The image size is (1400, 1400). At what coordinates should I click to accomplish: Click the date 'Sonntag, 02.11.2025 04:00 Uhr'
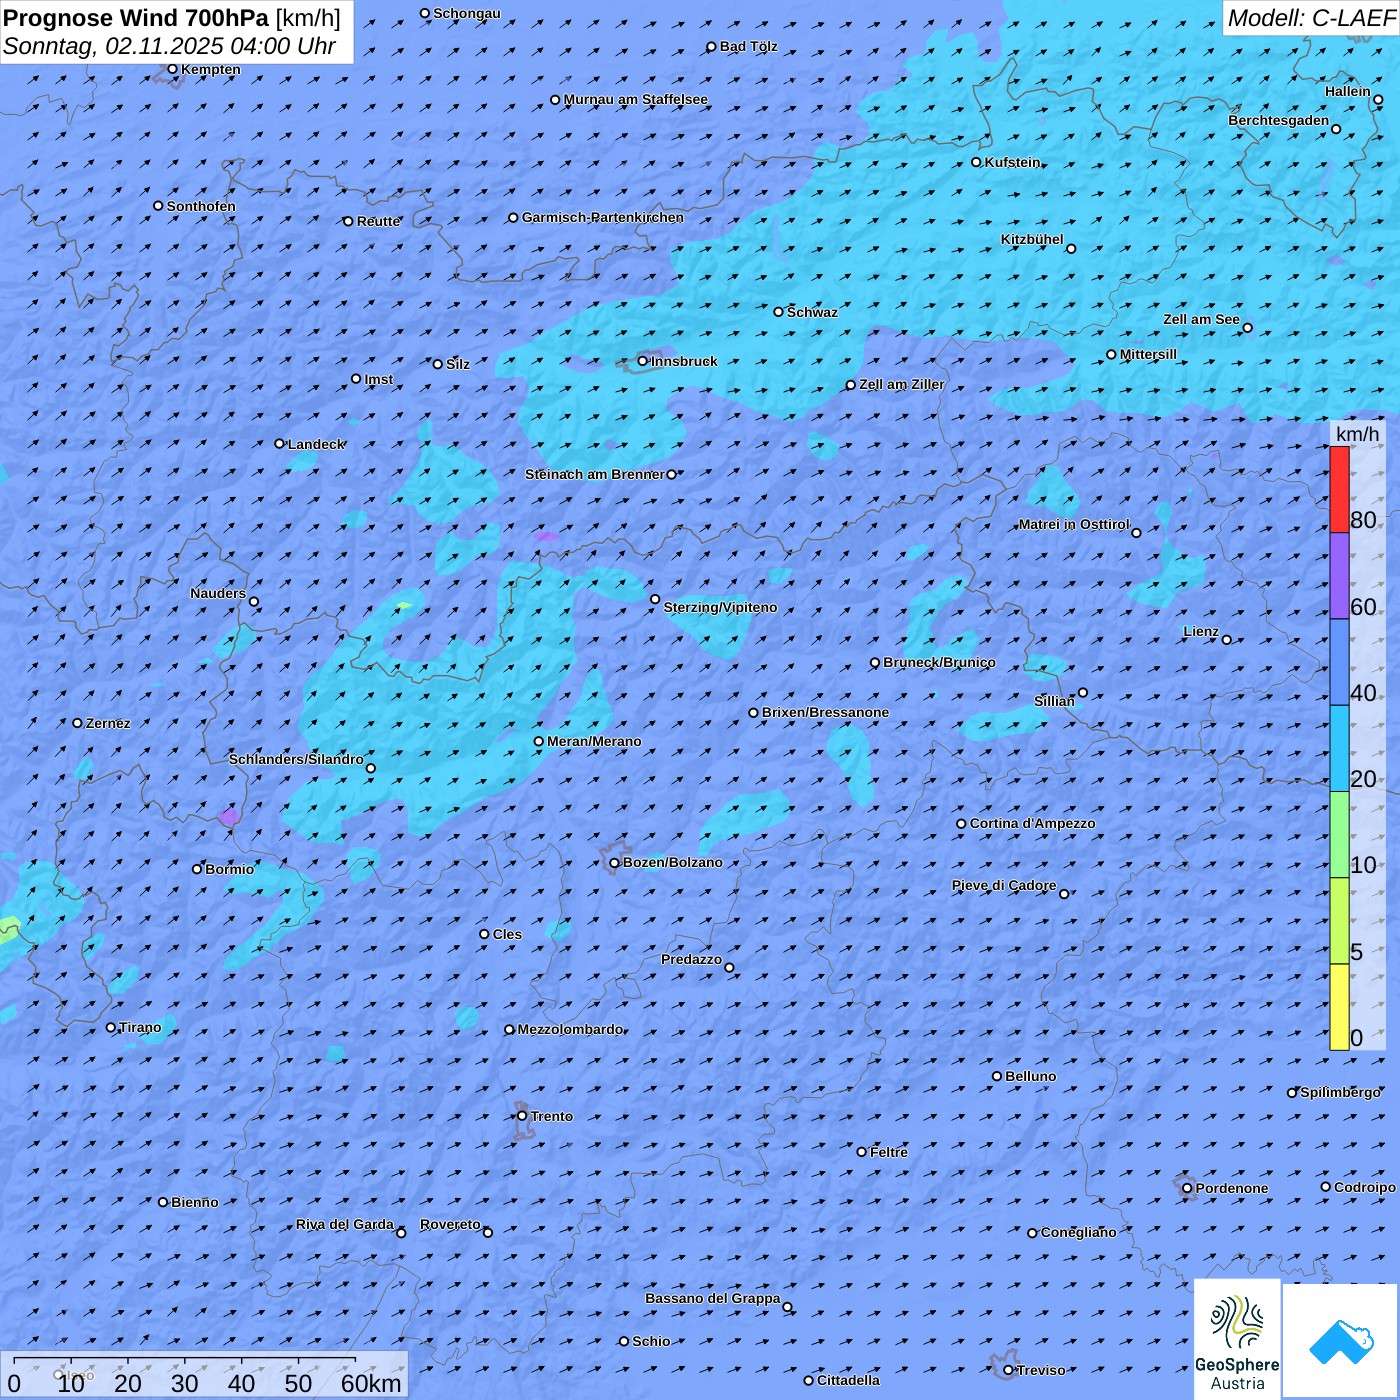click(x=170, y=46)
